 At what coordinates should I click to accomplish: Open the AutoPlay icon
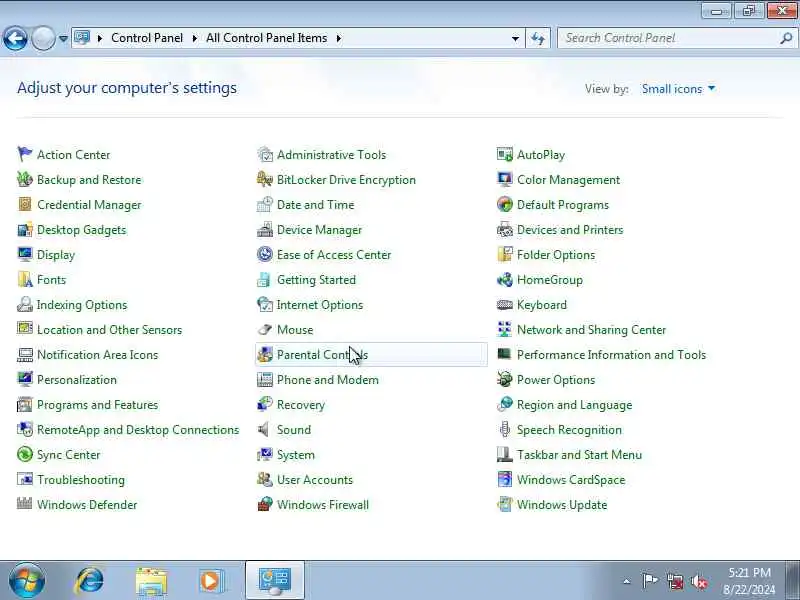pyautogui.click(x=505, y=154)
